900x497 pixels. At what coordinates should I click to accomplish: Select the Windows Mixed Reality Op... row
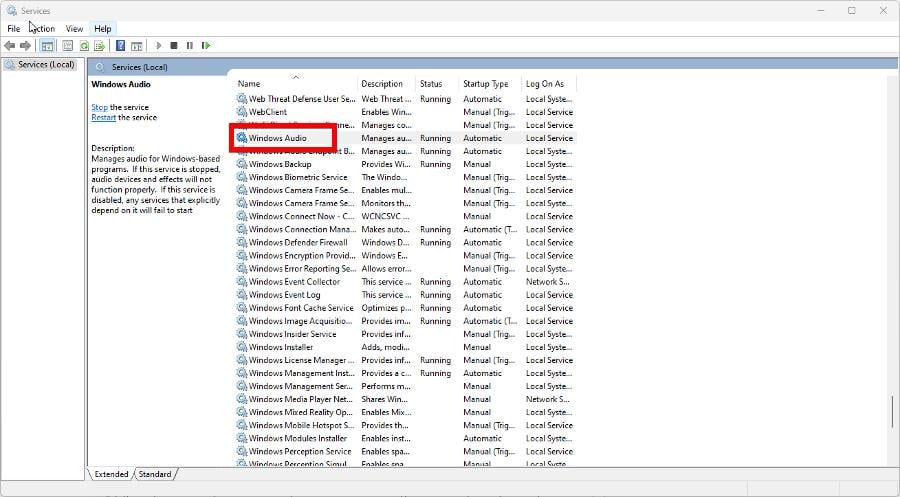405,412
